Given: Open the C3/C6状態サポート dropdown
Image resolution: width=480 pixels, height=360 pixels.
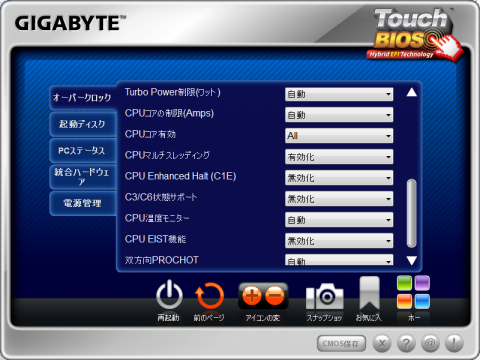Looking at the screenshot, I should (x=339, y=199).
